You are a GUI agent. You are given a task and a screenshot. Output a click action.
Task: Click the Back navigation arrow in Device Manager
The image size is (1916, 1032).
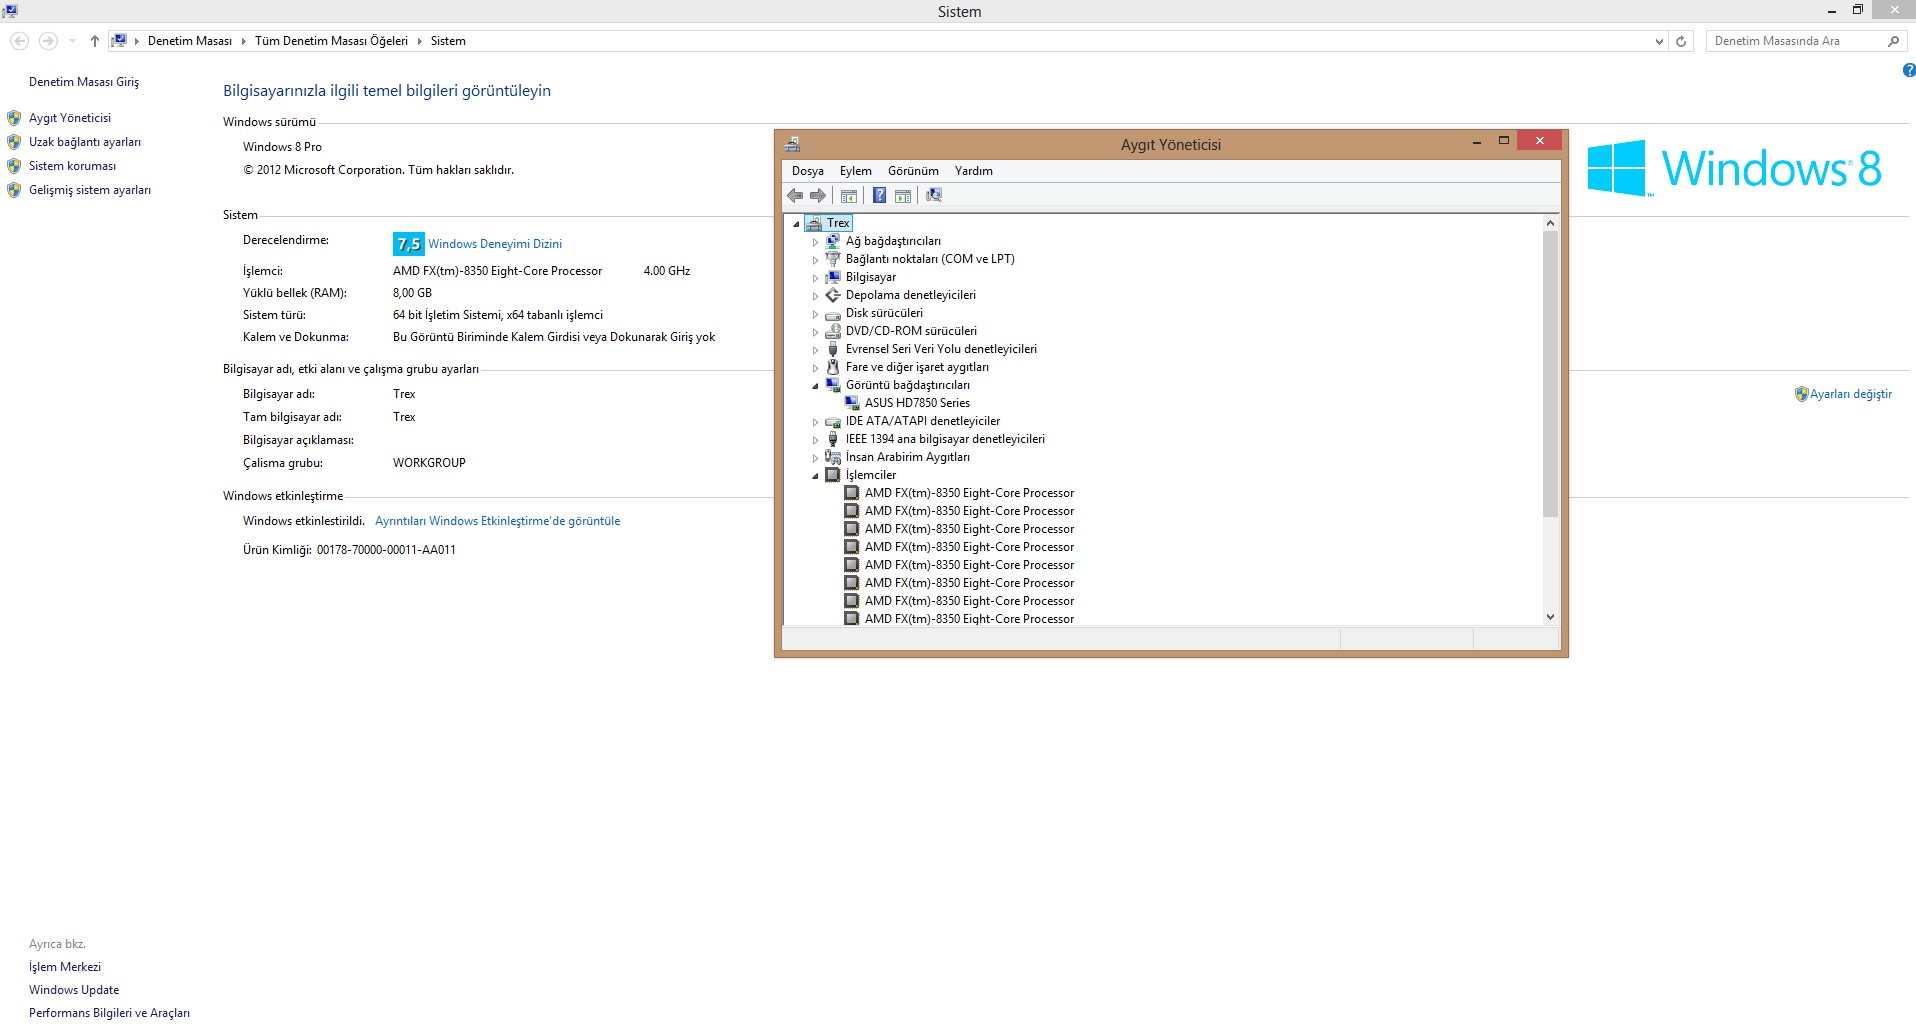pos(796,195)
